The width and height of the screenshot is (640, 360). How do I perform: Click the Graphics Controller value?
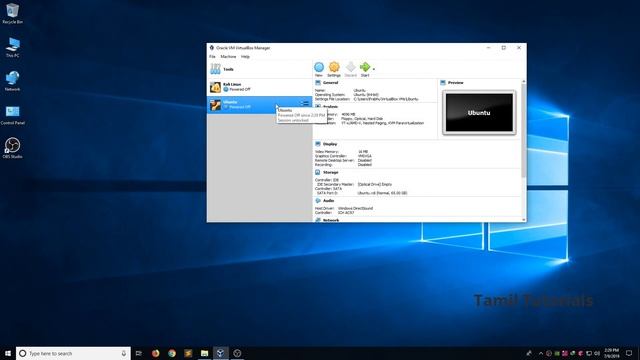point(364,156)
